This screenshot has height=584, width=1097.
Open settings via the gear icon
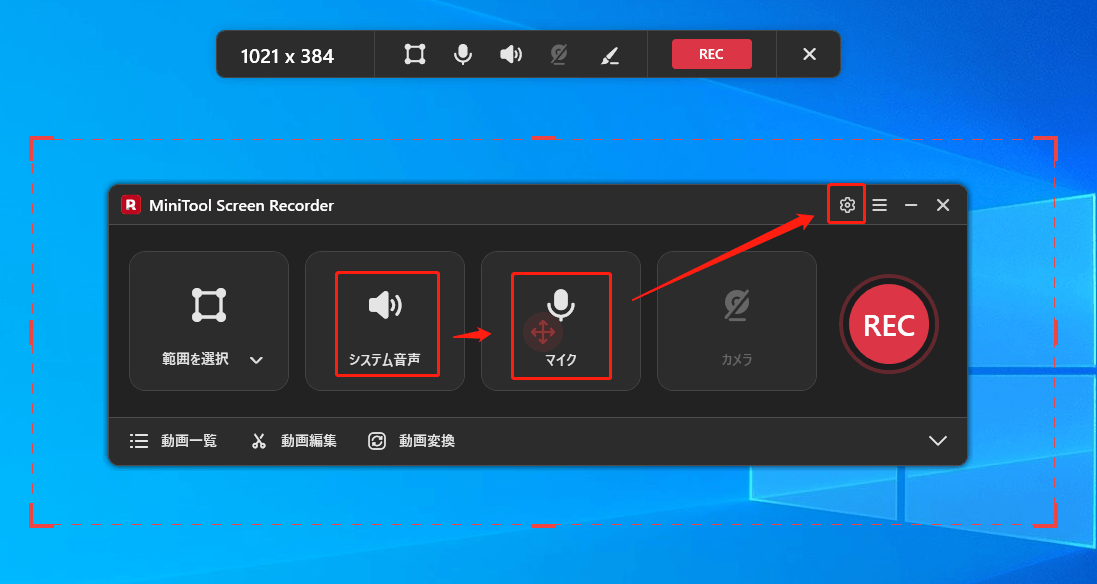coord(846,204)
